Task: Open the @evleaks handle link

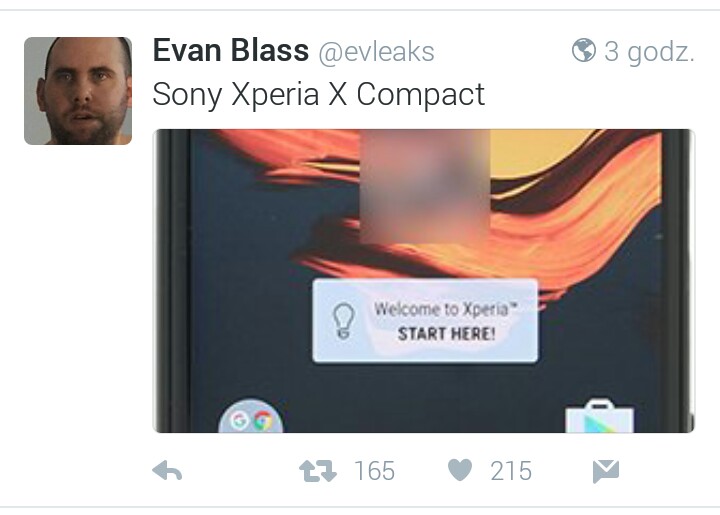Action: [376, 51]
